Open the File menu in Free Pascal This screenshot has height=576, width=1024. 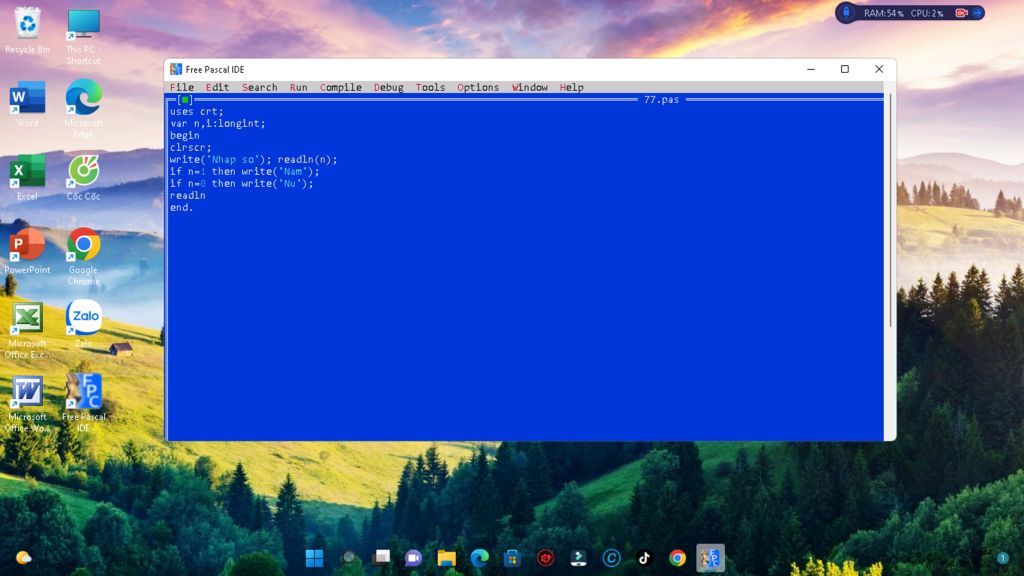click(182, 87)
